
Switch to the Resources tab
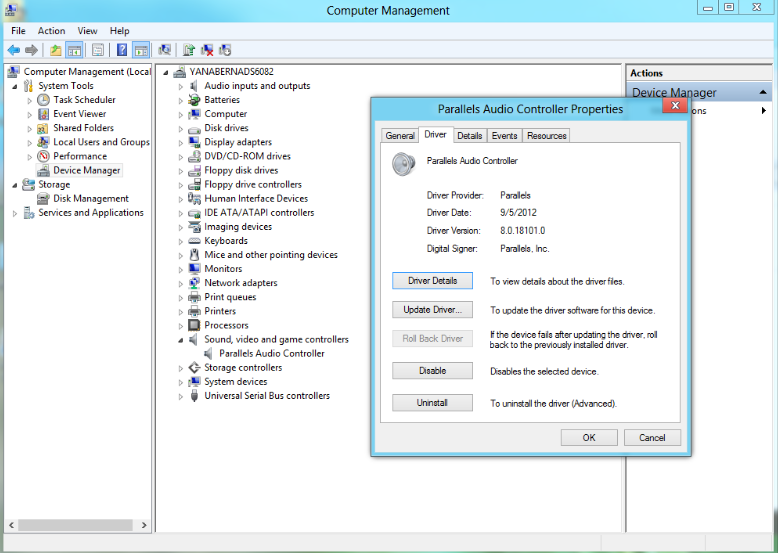546,135
